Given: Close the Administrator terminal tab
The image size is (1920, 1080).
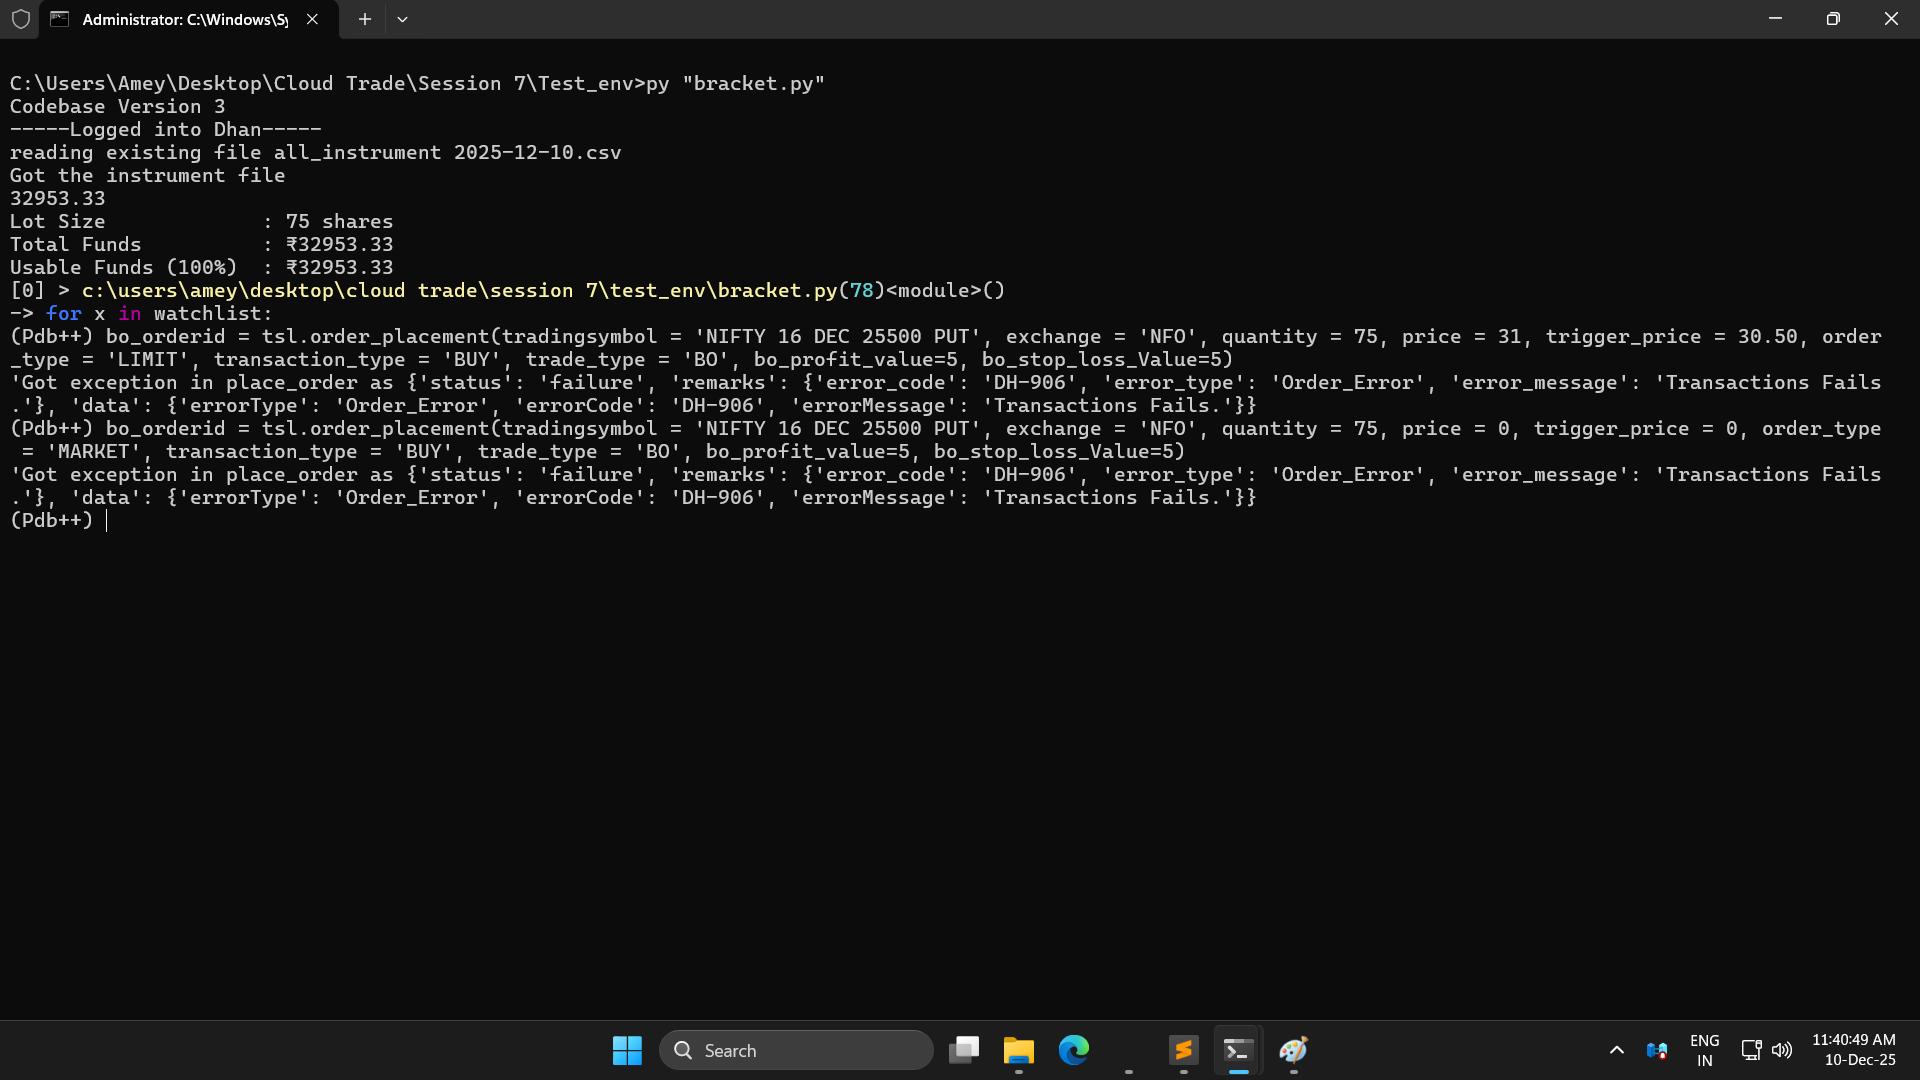Looking at the screenshot, I should click(312, 19).
